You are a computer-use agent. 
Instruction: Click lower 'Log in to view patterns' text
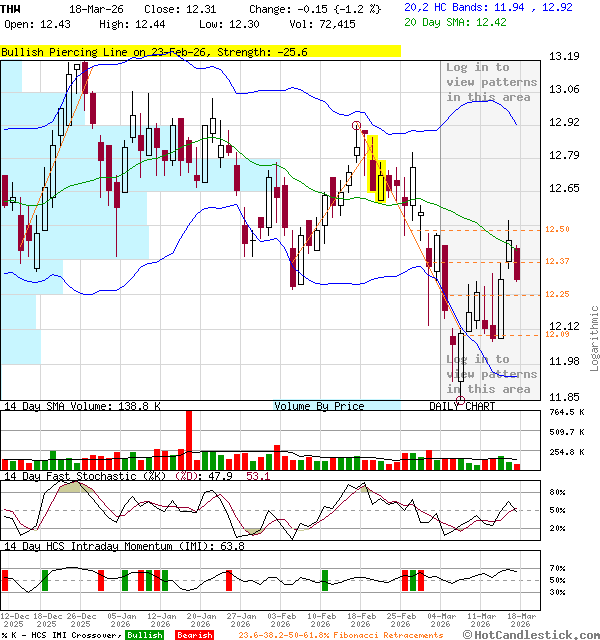pos(489,374)
